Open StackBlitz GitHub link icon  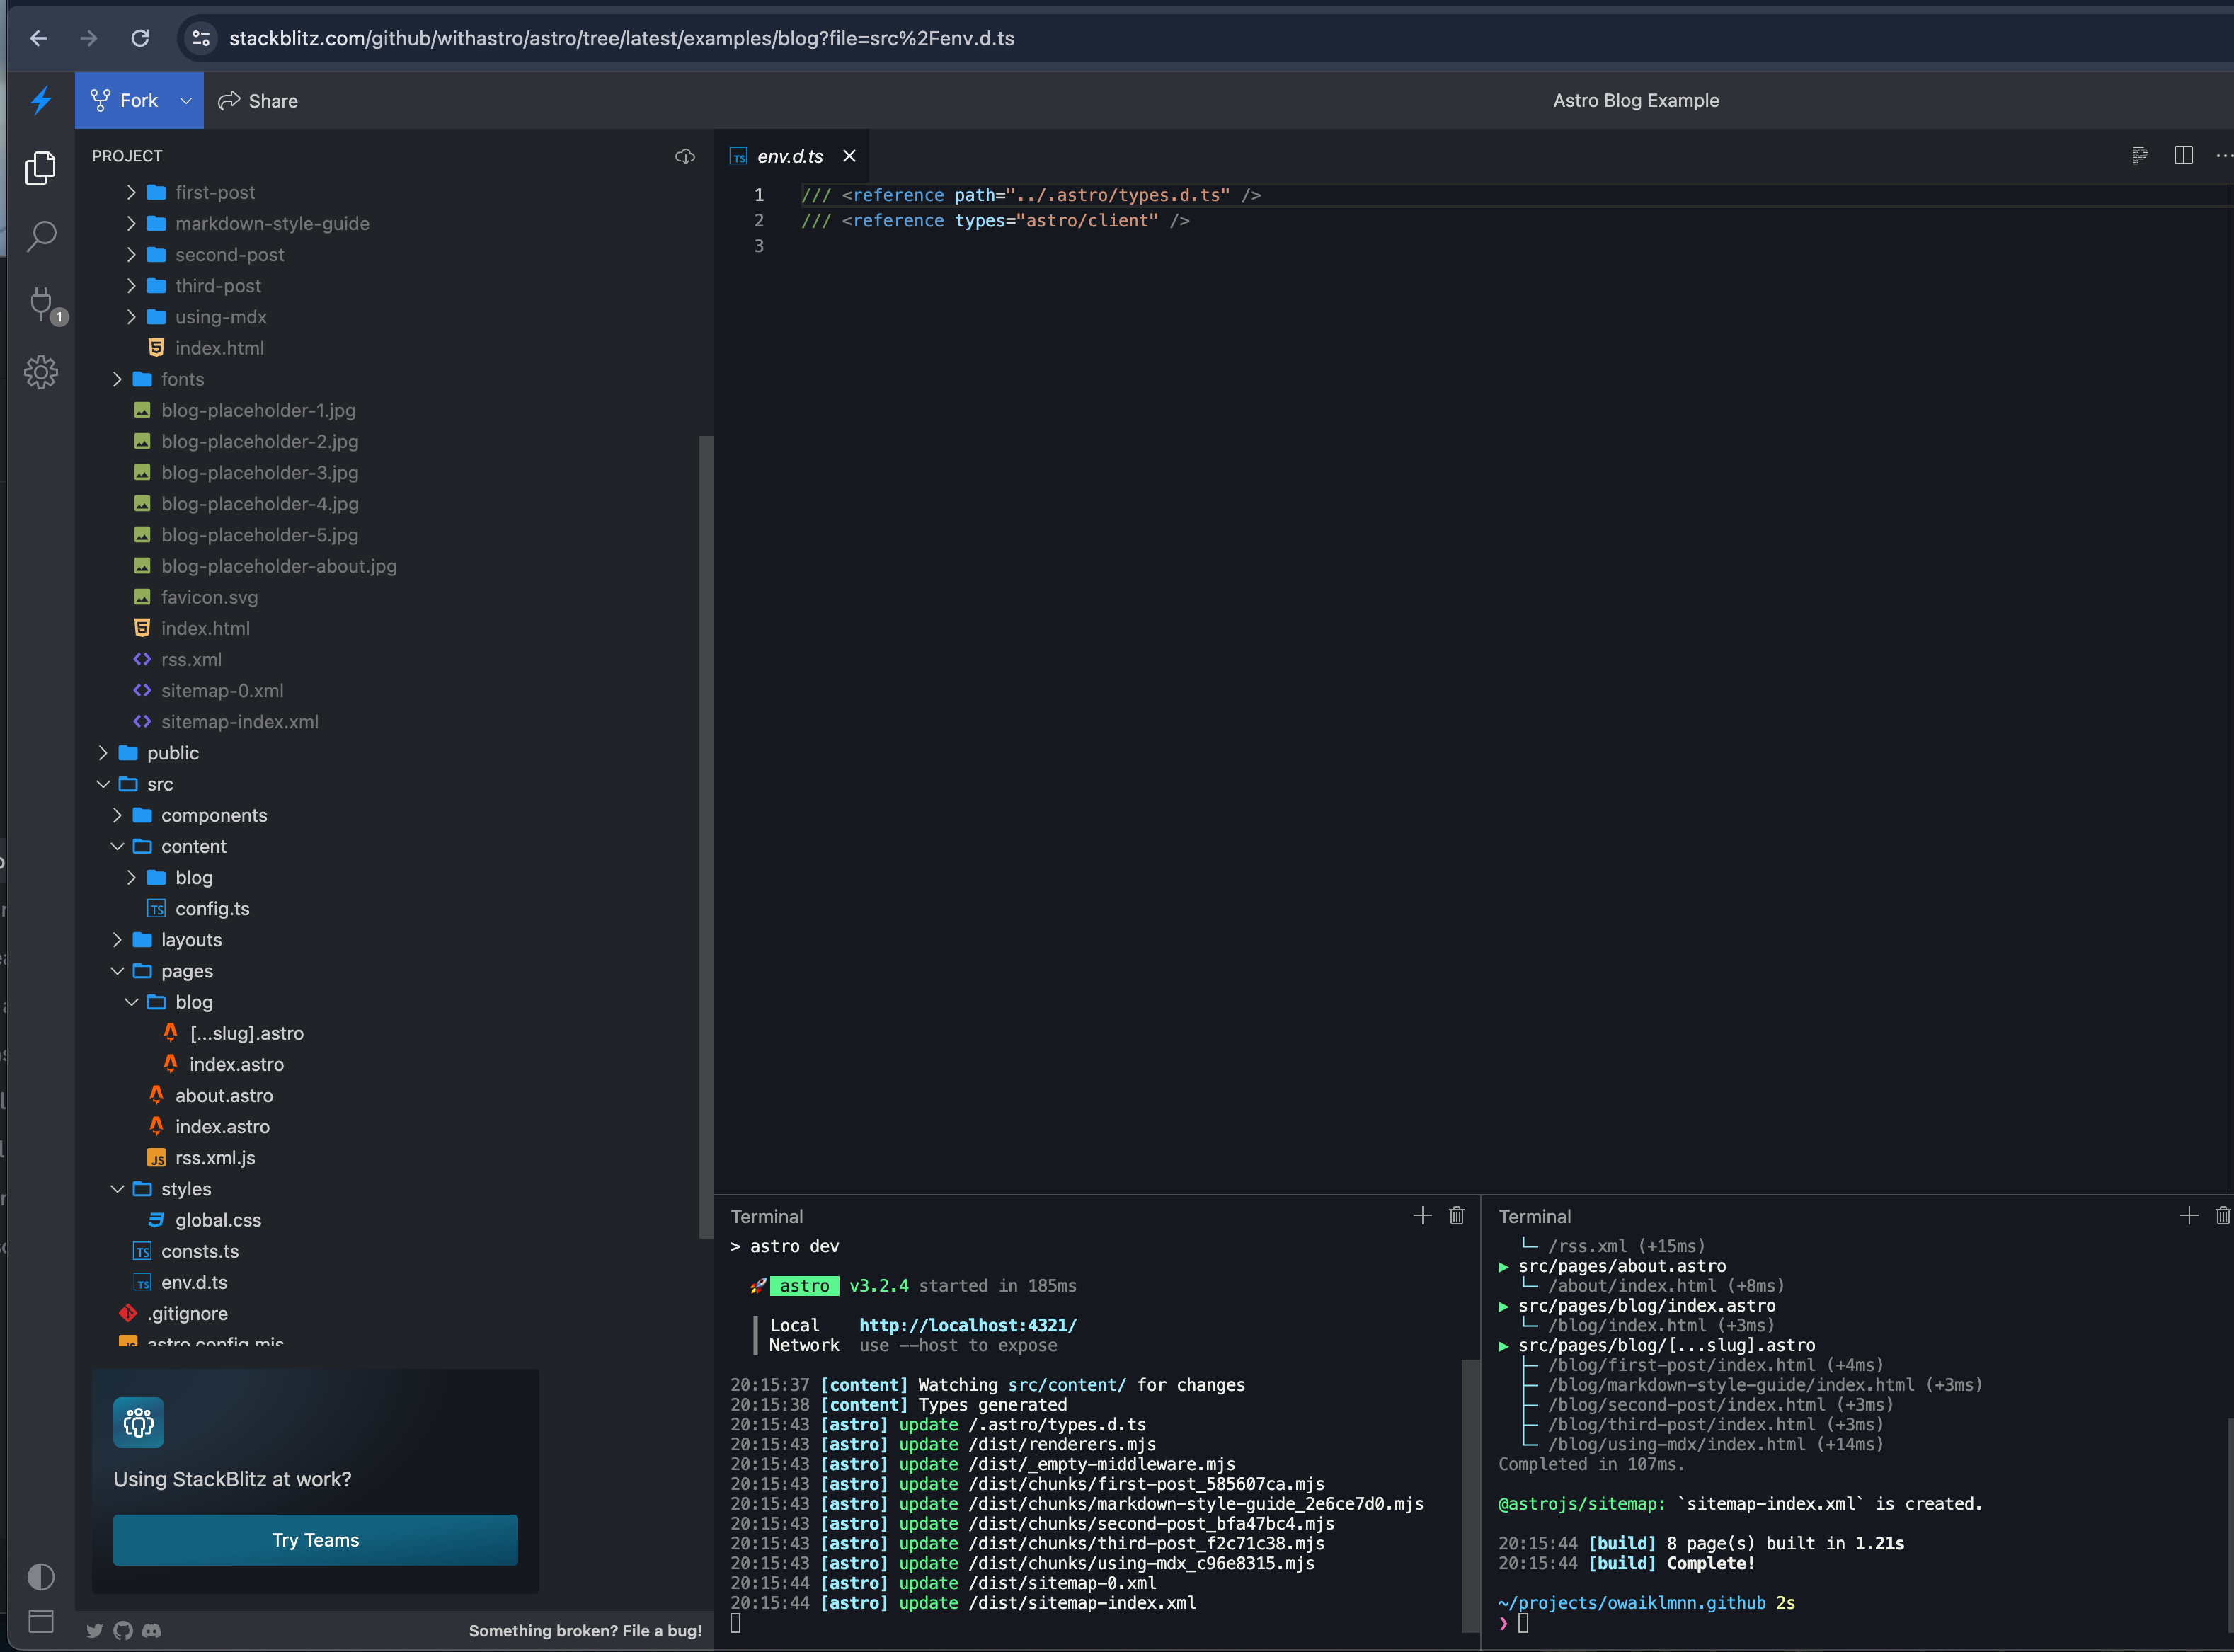pyautogui.click(x=123, y=1631)
